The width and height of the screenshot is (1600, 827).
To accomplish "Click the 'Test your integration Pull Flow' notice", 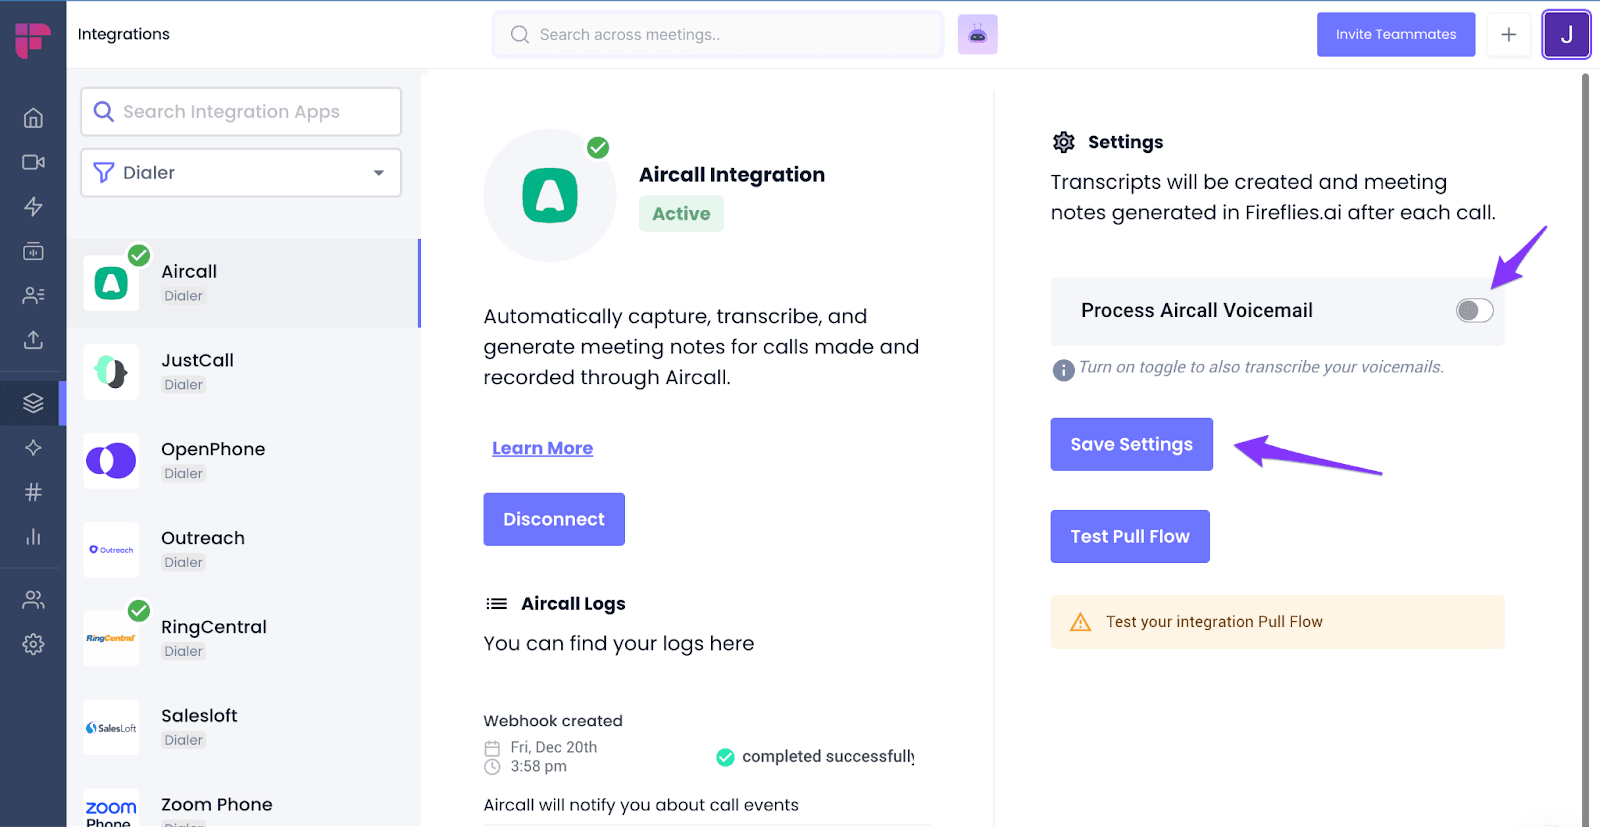I will coord(1277,622).
